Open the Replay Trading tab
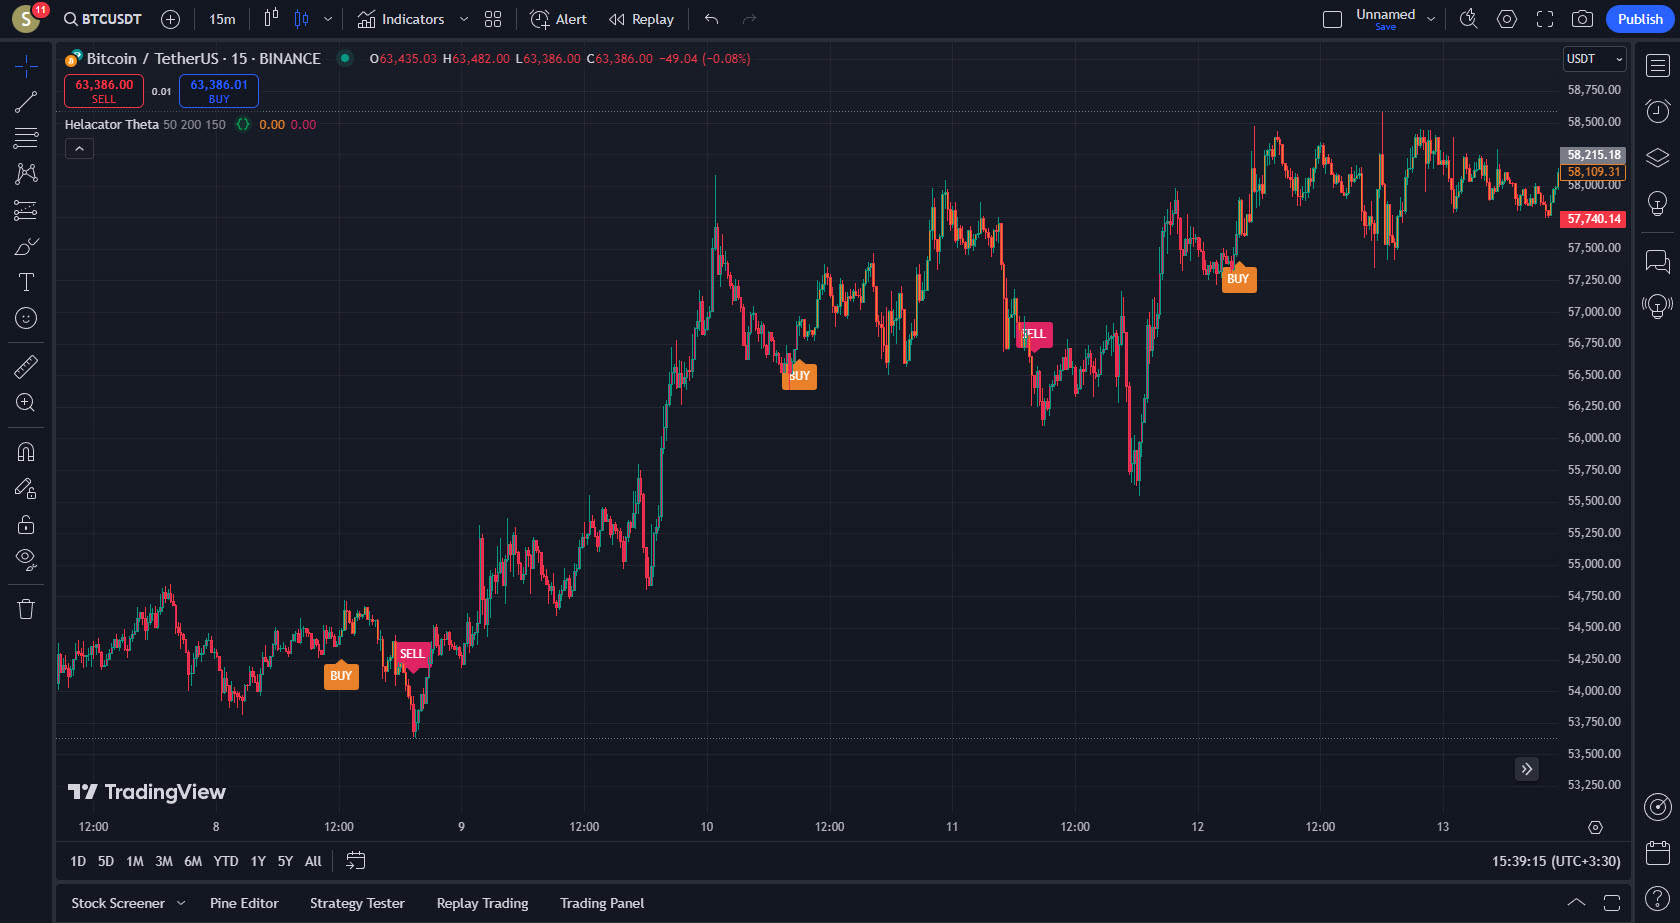This screenshot has height=923, width=1680. [x=482, y=903]
